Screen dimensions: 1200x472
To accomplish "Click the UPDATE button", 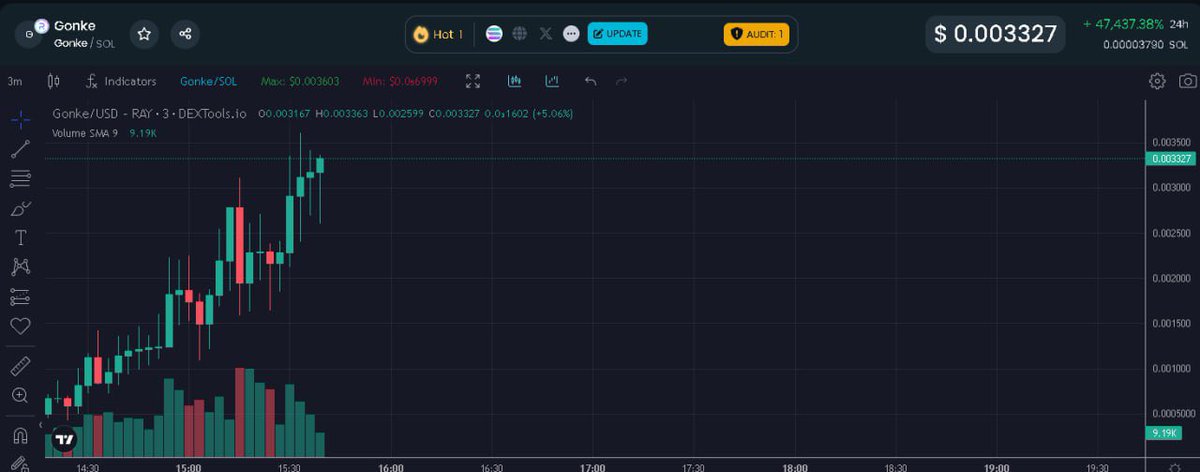I will pos(617,34).
